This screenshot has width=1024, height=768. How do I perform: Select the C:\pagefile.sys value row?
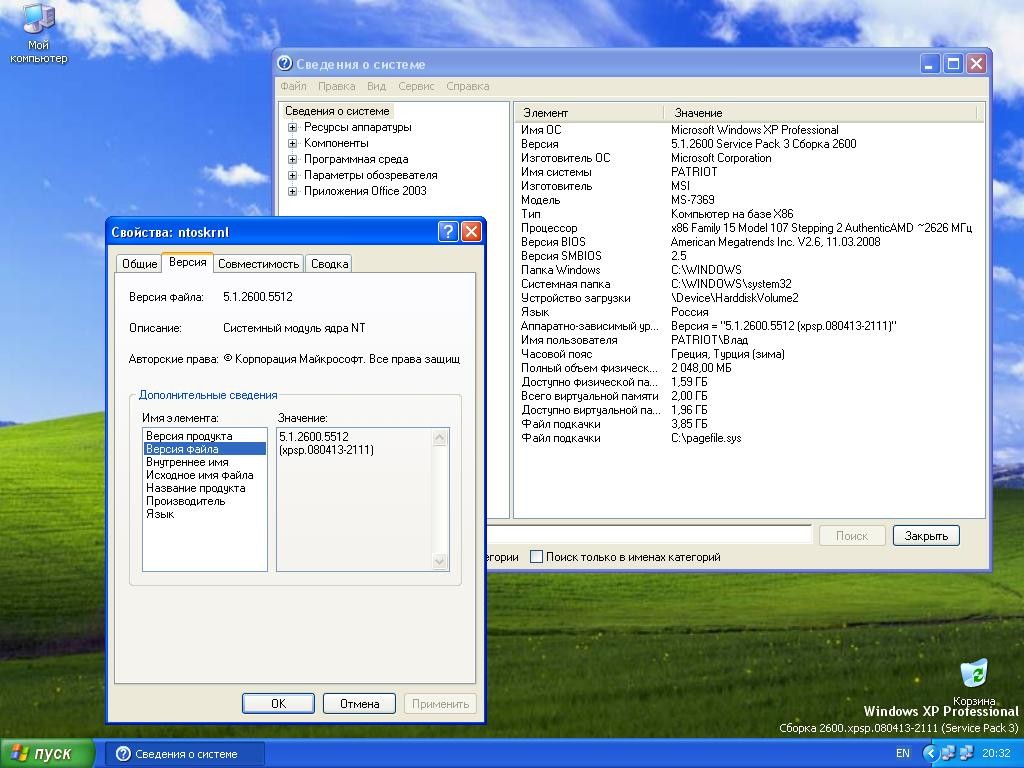click(x=749, y=438)
